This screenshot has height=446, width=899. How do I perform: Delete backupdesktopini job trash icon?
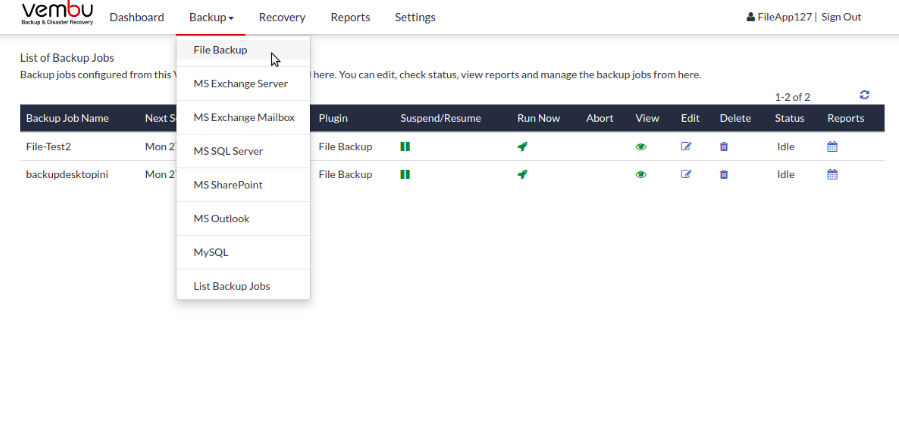(724, 174)
